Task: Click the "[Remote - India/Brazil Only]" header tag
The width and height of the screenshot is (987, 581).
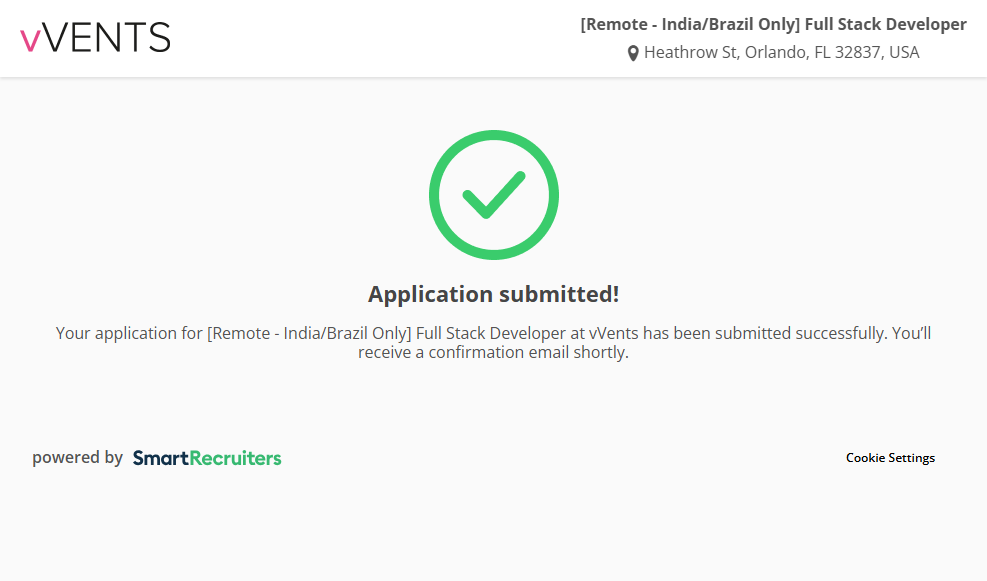Action: (690, 24)
